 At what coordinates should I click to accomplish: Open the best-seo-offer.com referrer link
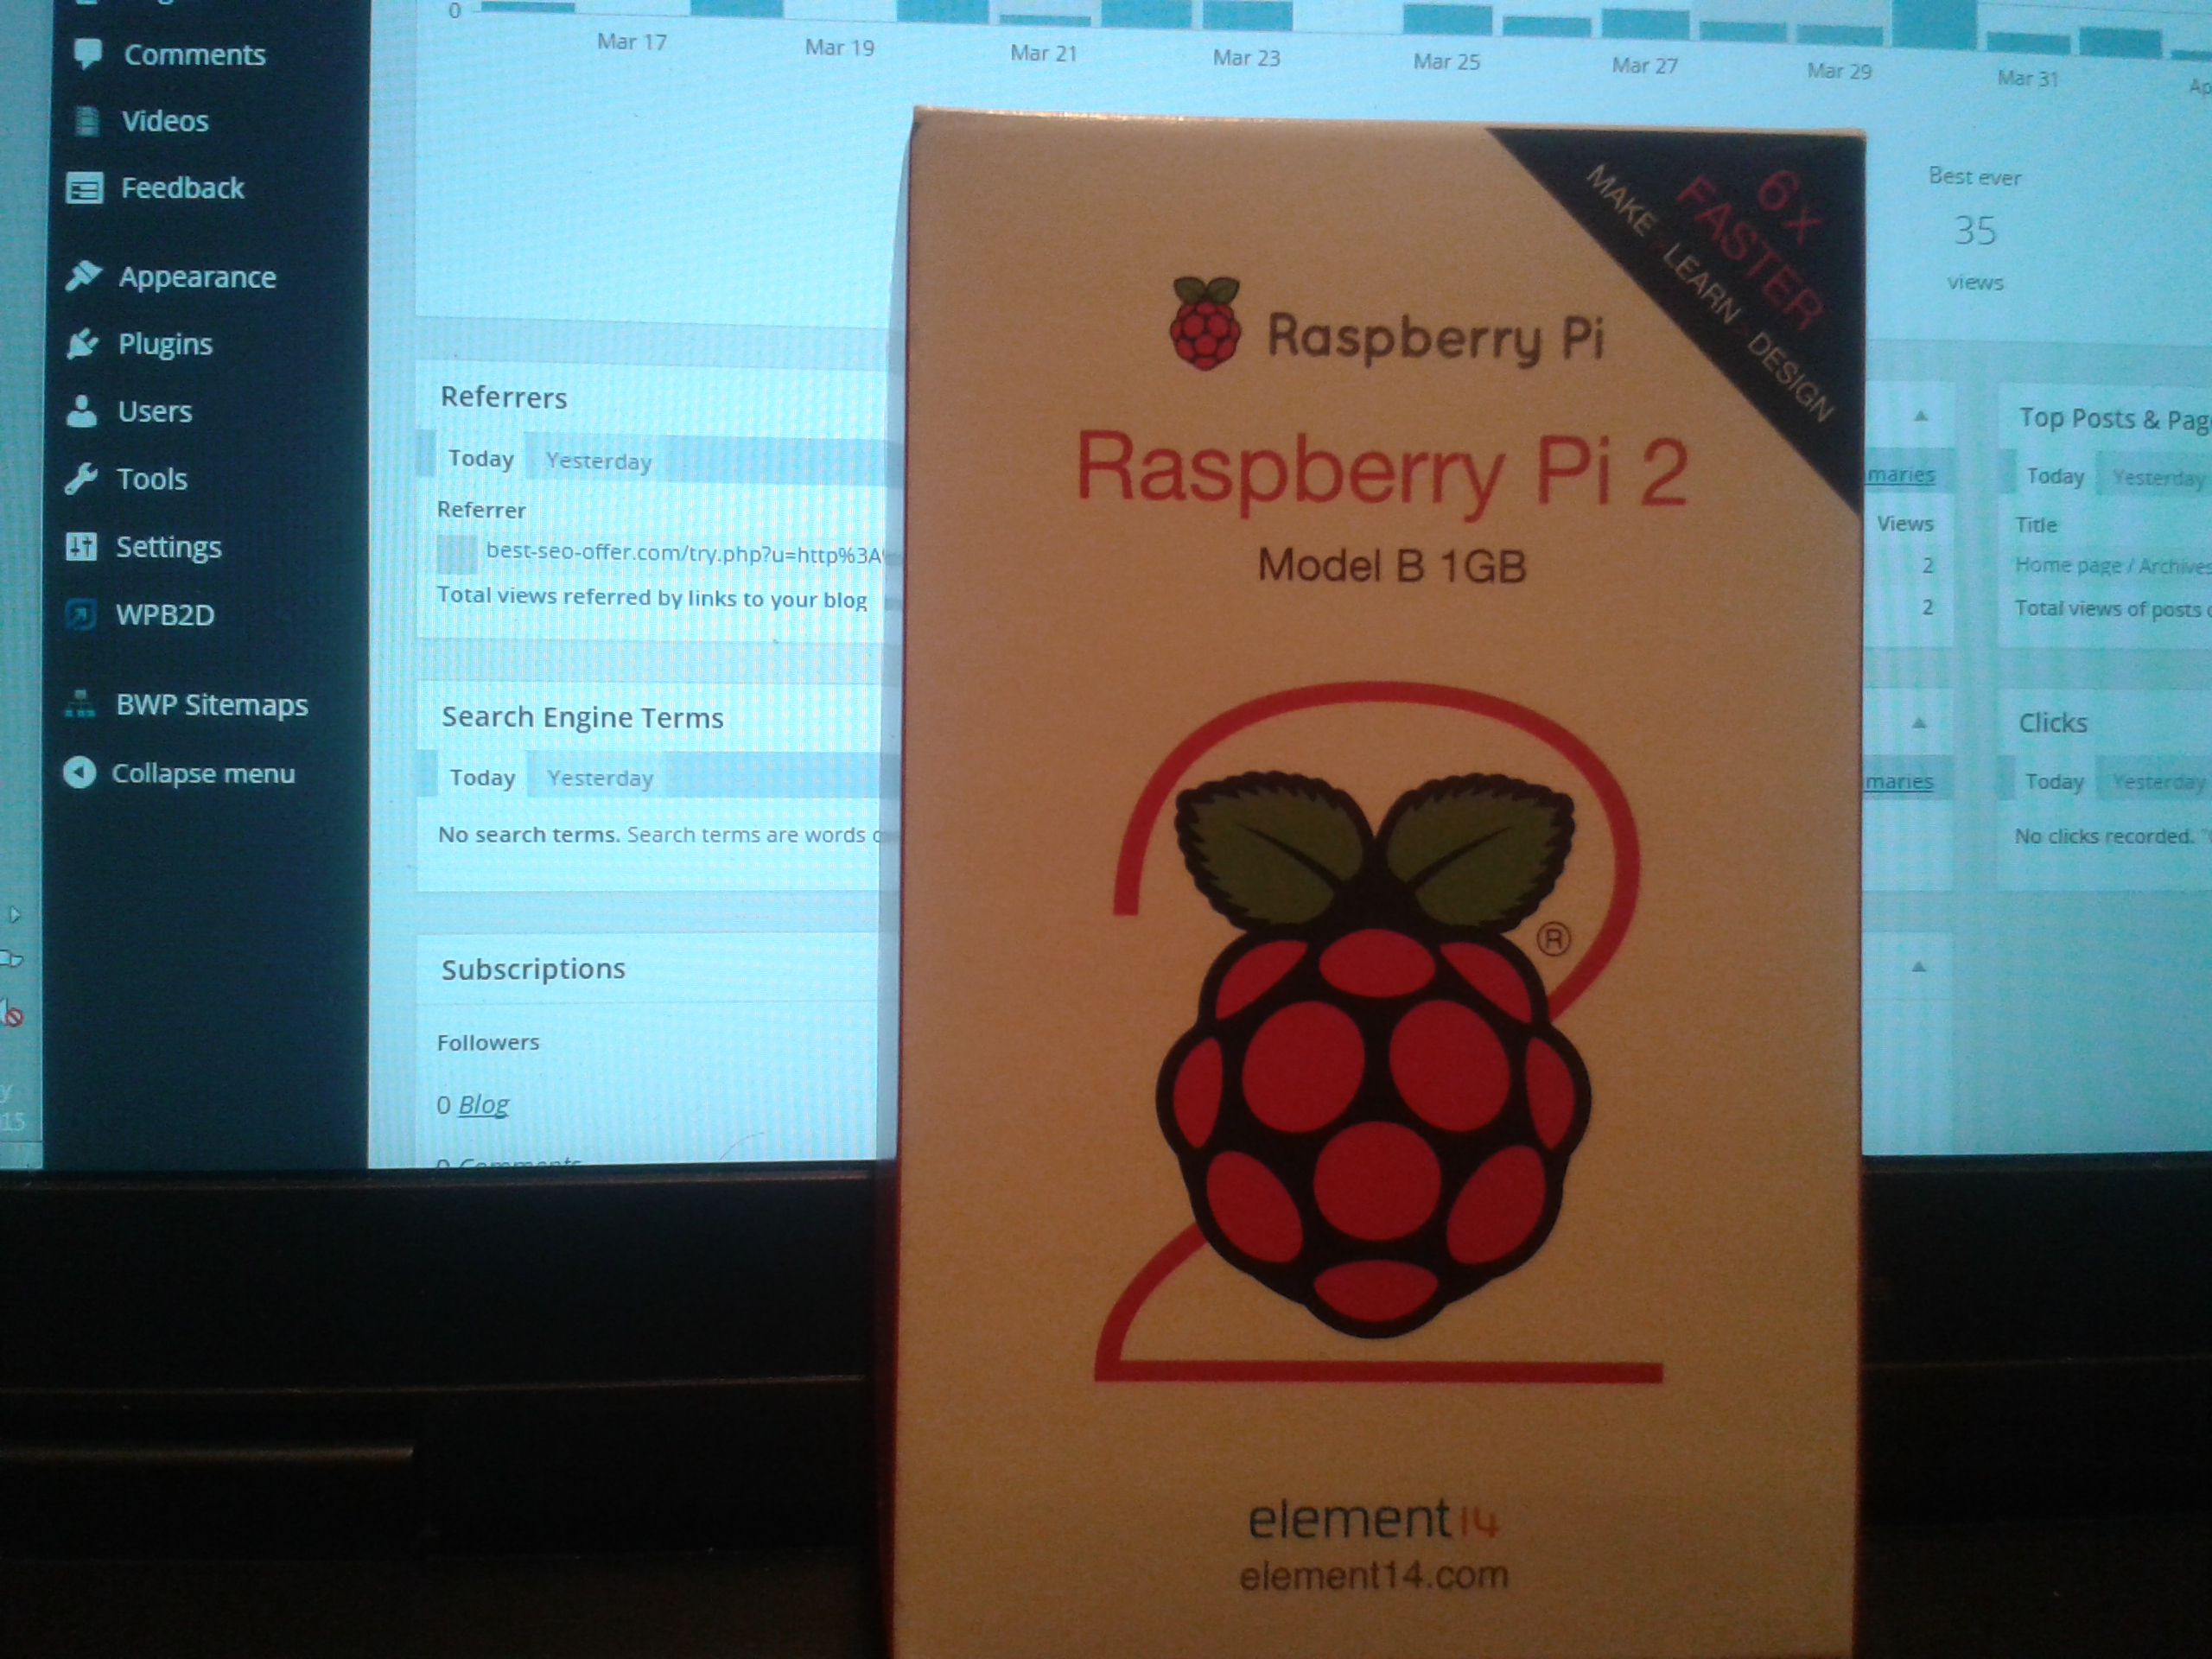click(684, 554)
